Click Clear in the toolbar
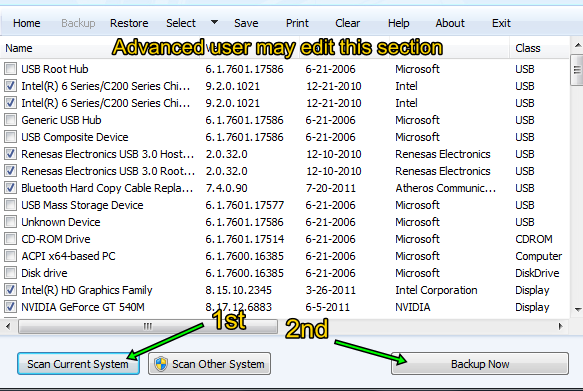Viewport: 583px width, 391px height. pyautogui.click(x=347, y=23)
